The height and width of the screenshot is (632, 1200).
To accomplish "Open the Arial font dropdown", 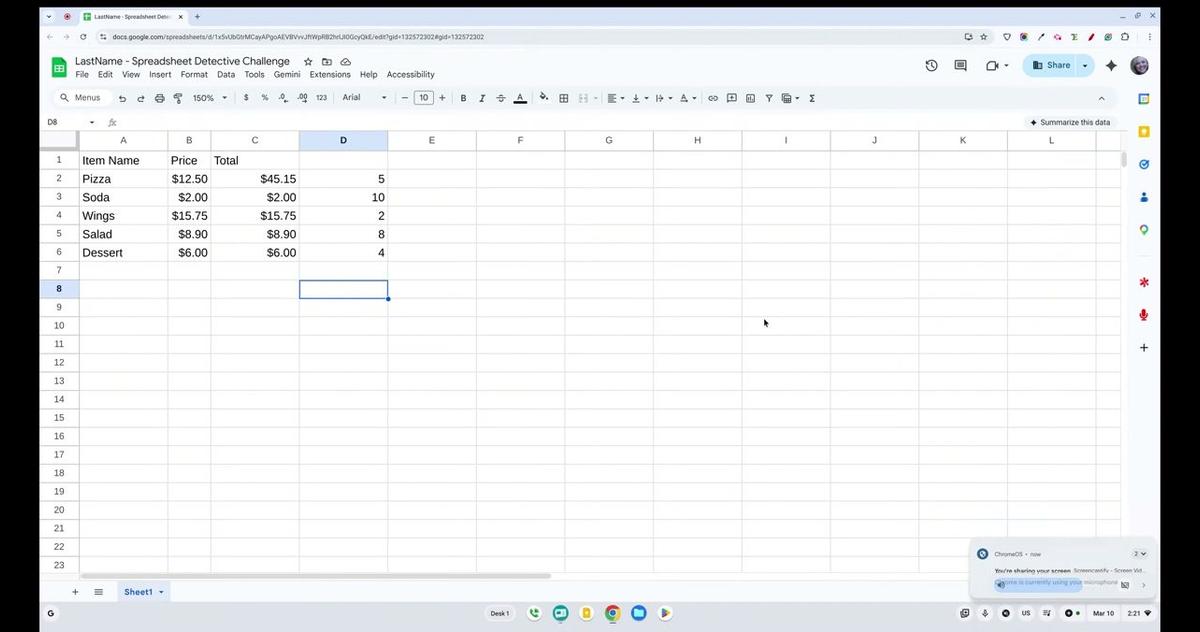I will [x=364, y=98].
